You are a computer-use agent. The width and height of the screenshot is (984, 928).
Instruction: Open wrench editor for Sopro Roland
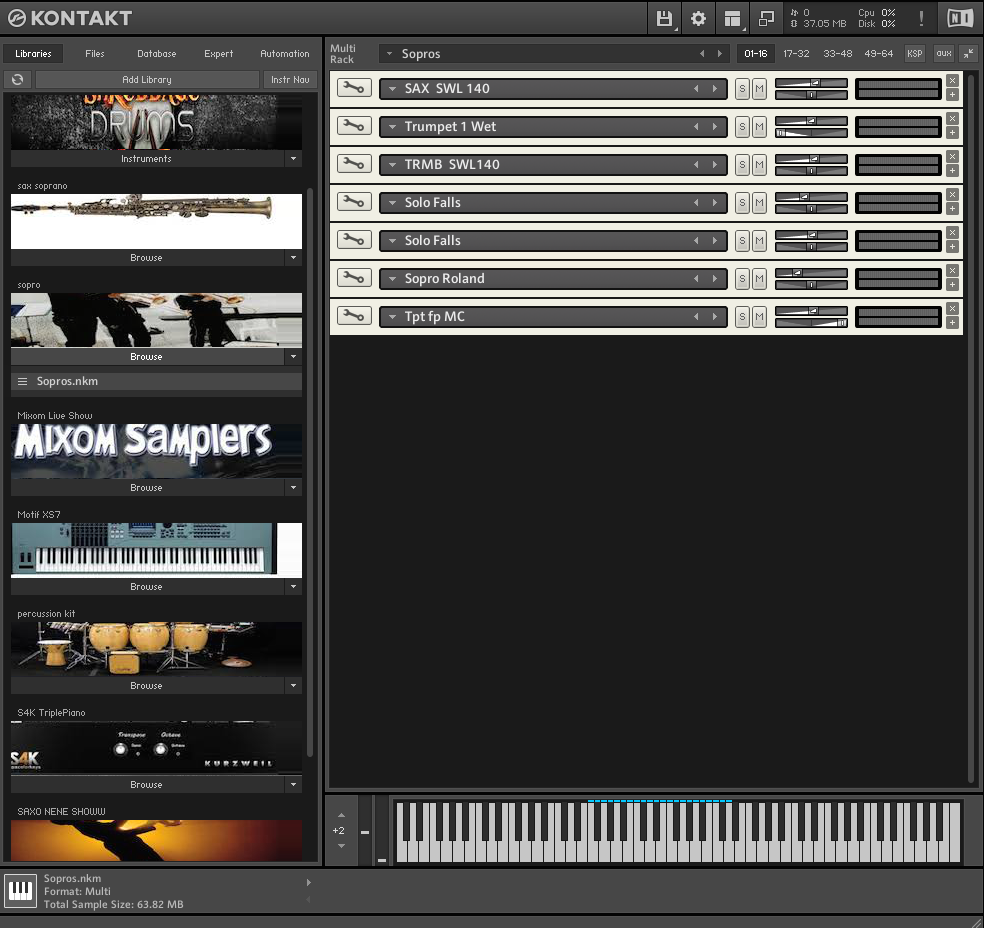(x=354, y=278)
